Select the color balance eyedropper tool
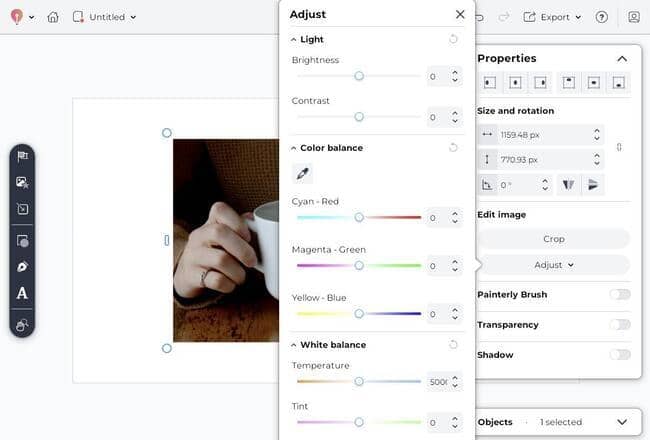The image size is (650, 440). pyautogui.click(x=302, y=173)
